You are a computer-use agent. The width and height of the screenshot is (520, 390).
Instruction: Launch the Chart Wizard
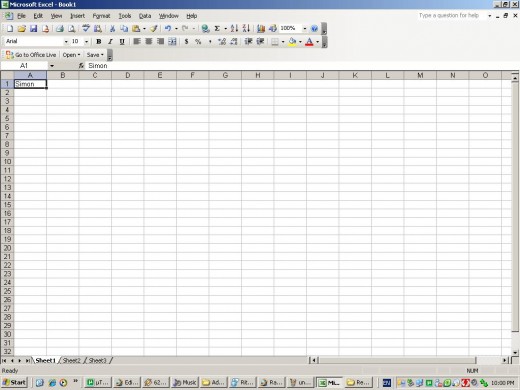(x=261, y=29)
